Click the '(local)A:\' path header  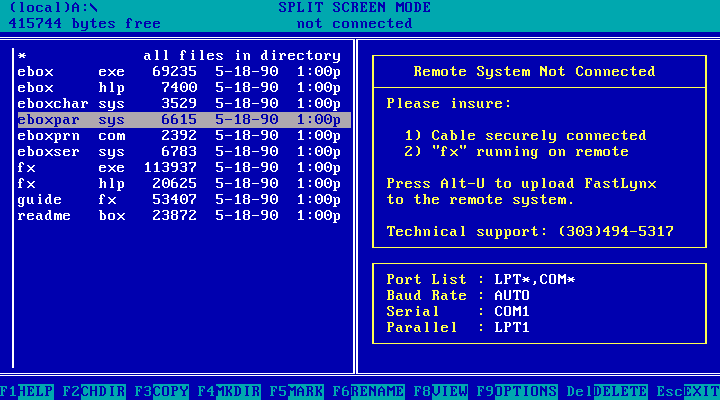click(x=54, y=8)
